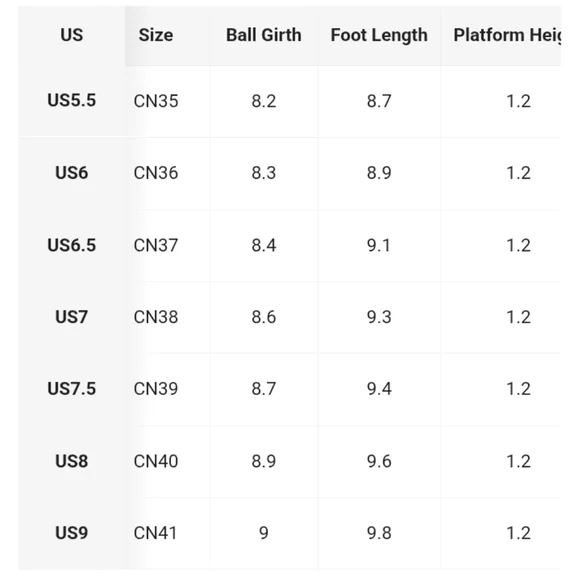Click foot length value 9.1
The width and height of the screenshot is (578, 580).
point(379,245)
